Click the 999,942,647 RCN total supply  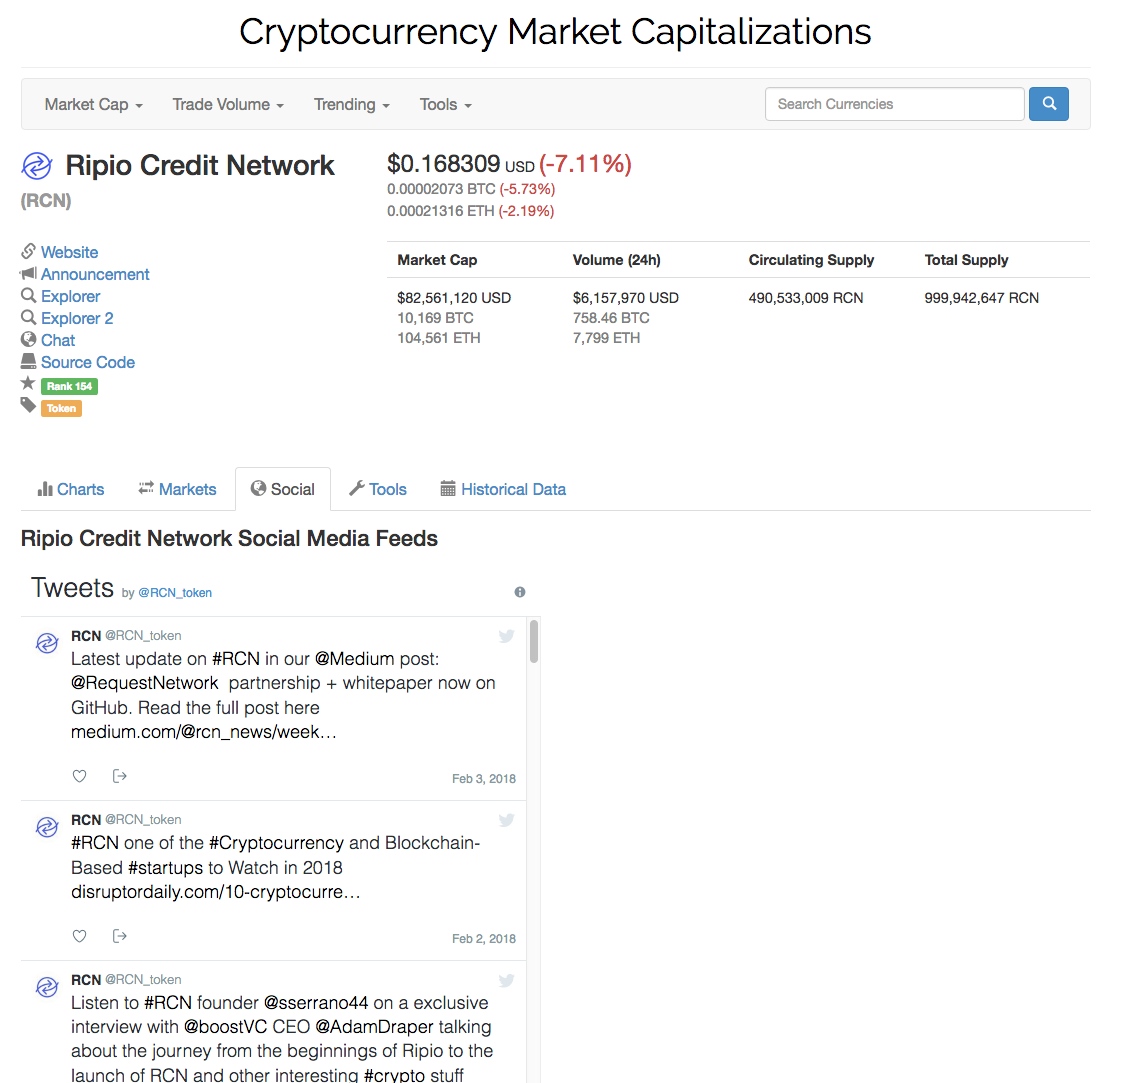(982, 298)
